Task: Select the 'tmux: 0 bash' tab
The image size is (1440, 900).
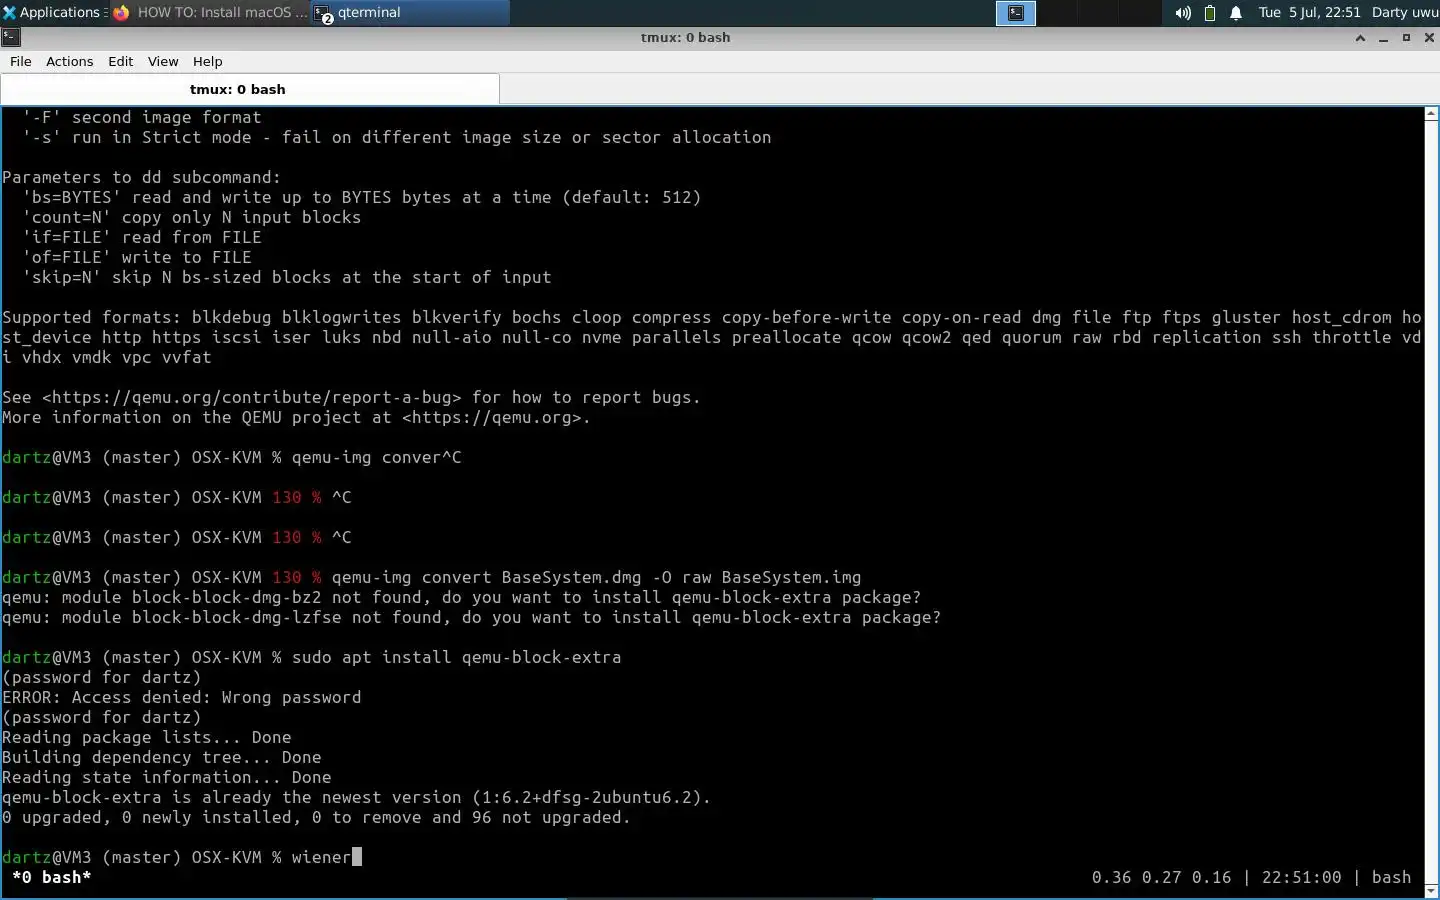Action: pyautogui.click(x=250, y=89)
